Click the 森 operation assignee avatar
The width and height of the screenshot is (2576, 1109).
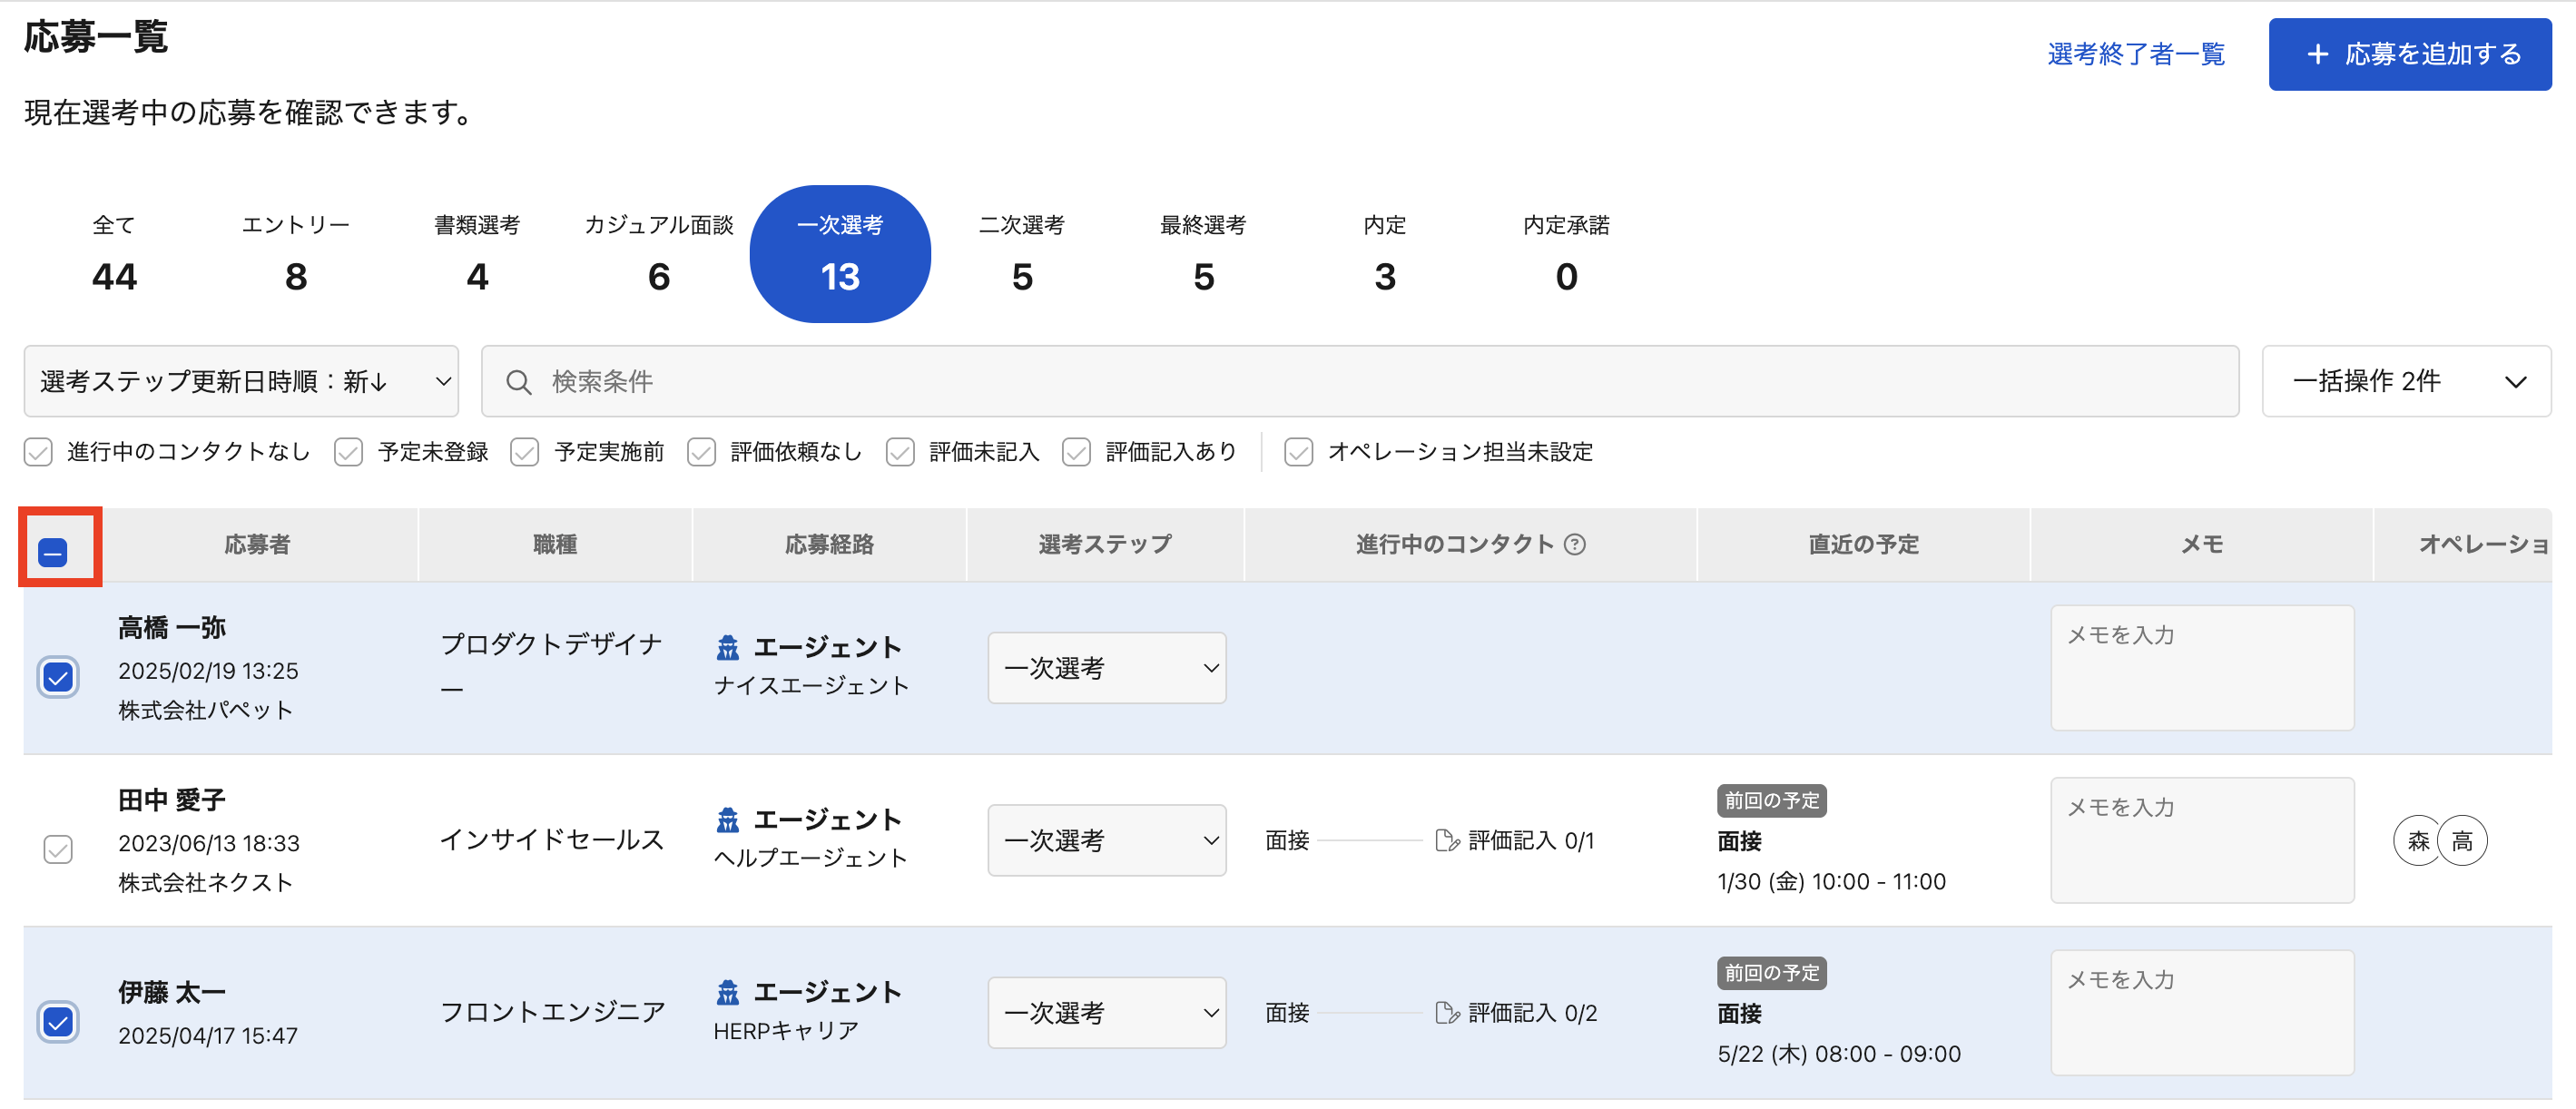(2418, 840)
